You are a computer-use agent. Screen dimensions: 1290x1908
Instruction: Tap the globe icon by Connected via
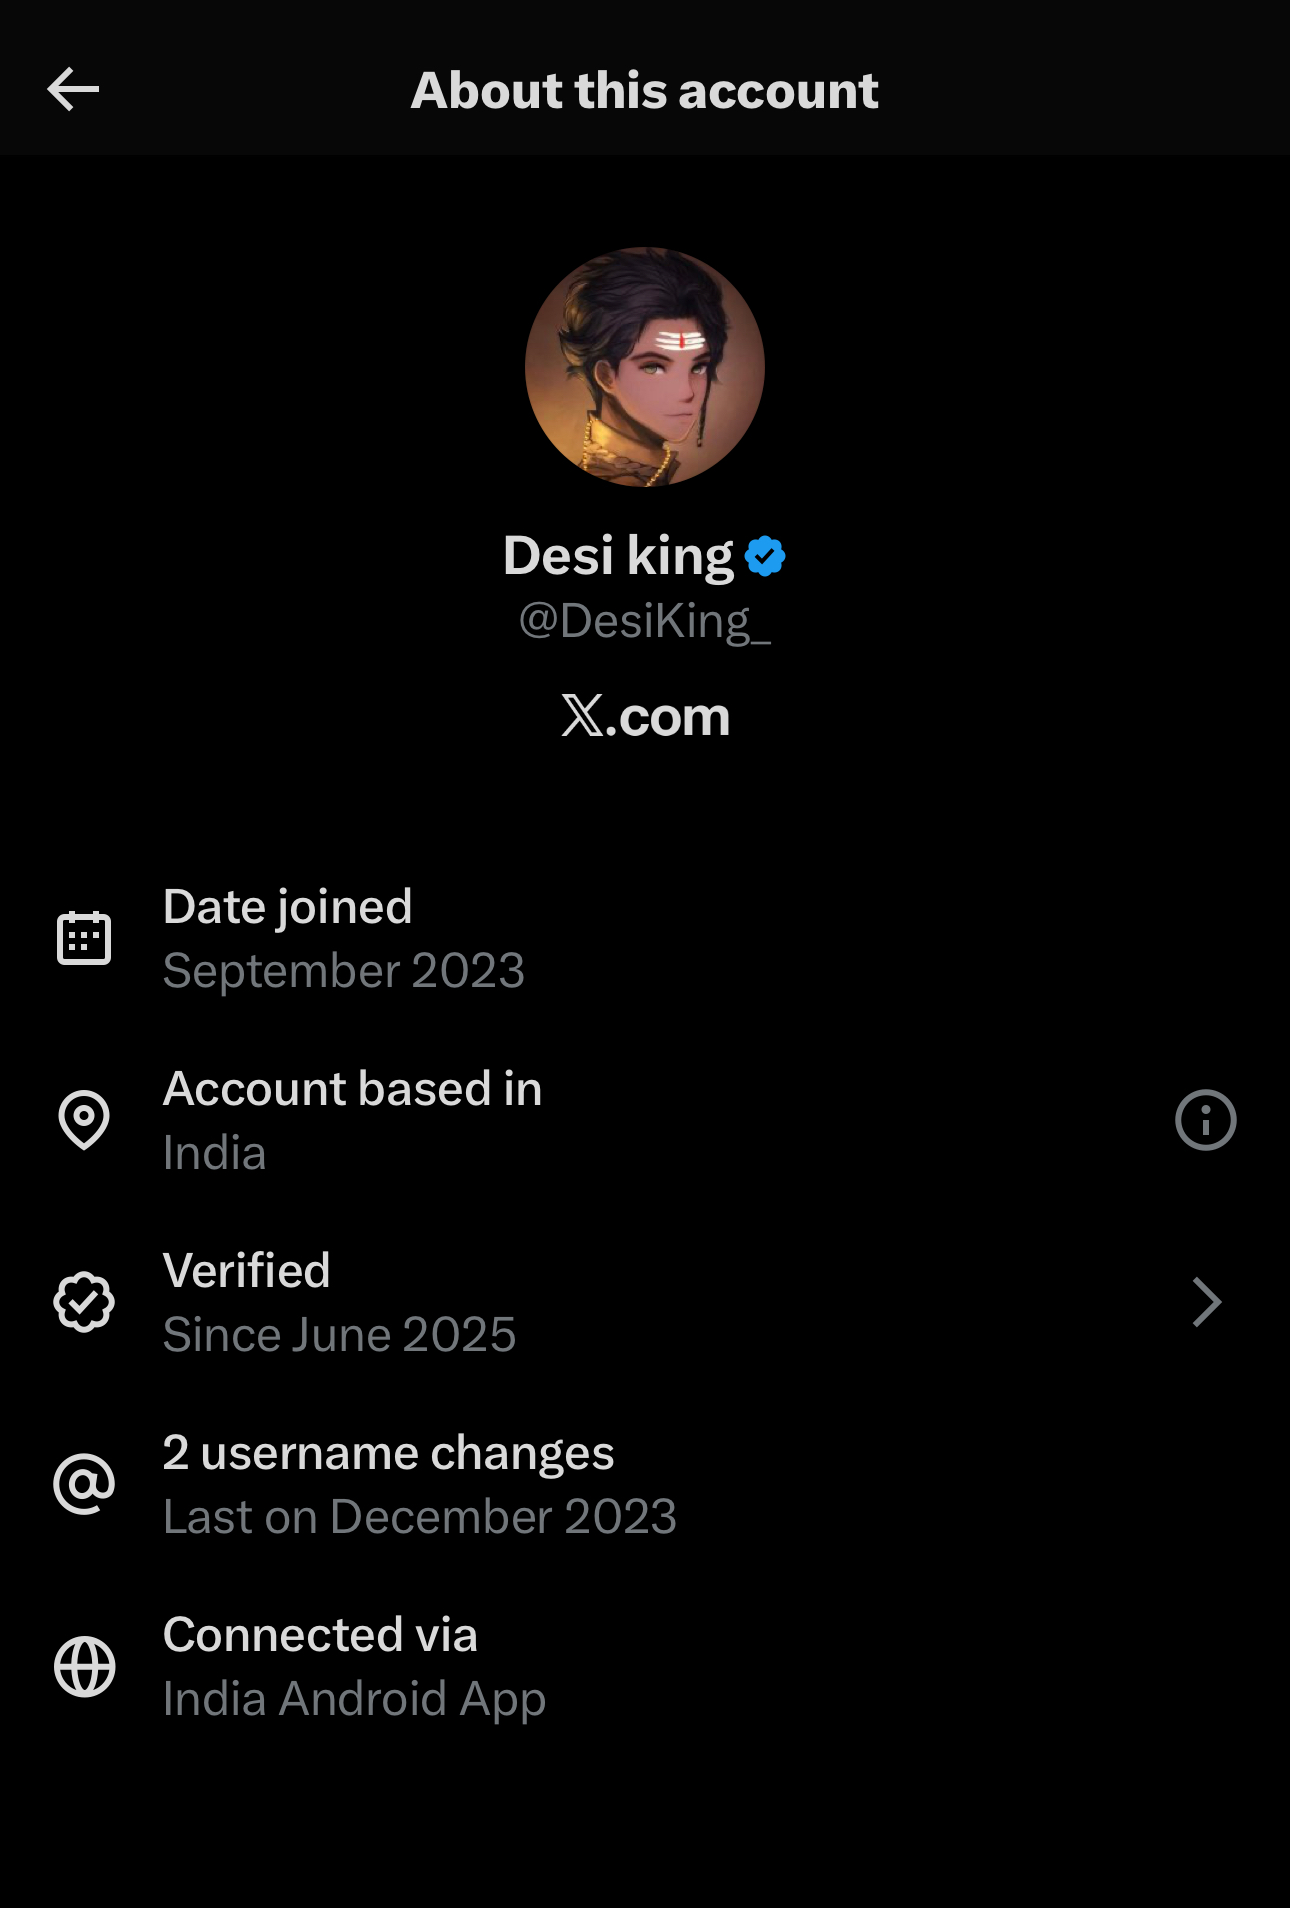coord(84,1667)
